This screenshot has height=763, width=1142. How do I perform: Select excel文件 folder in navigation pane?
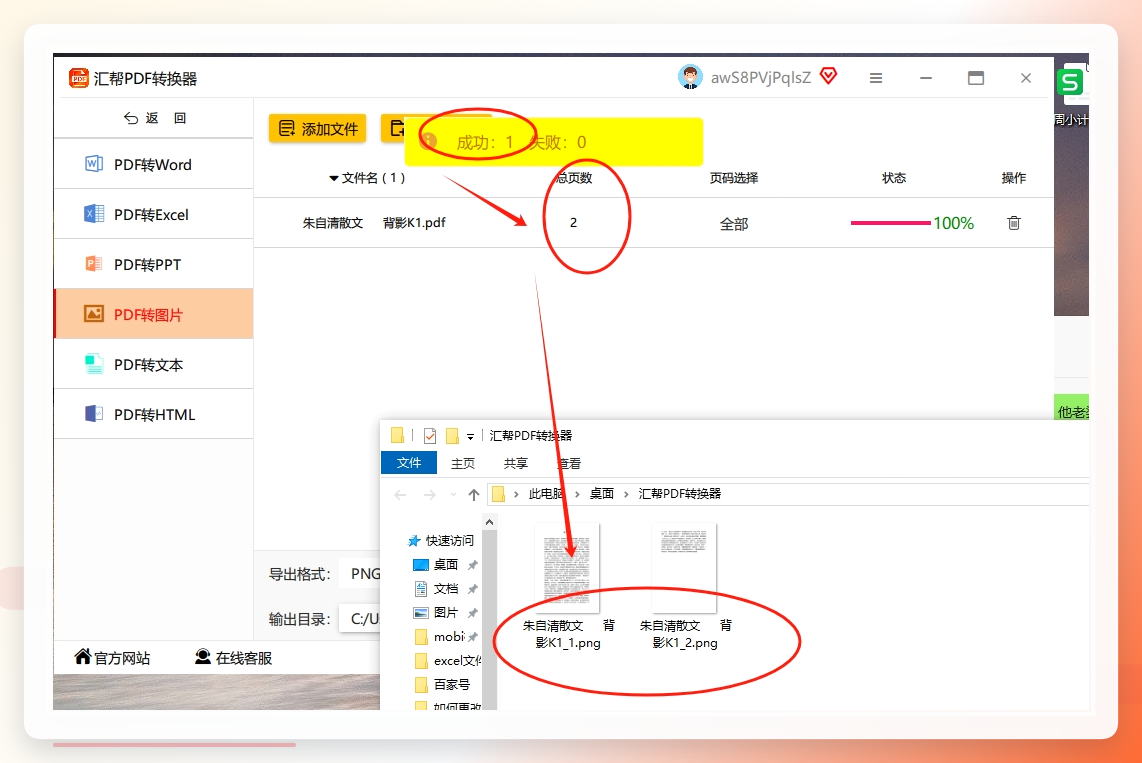(x=447, y=660)
